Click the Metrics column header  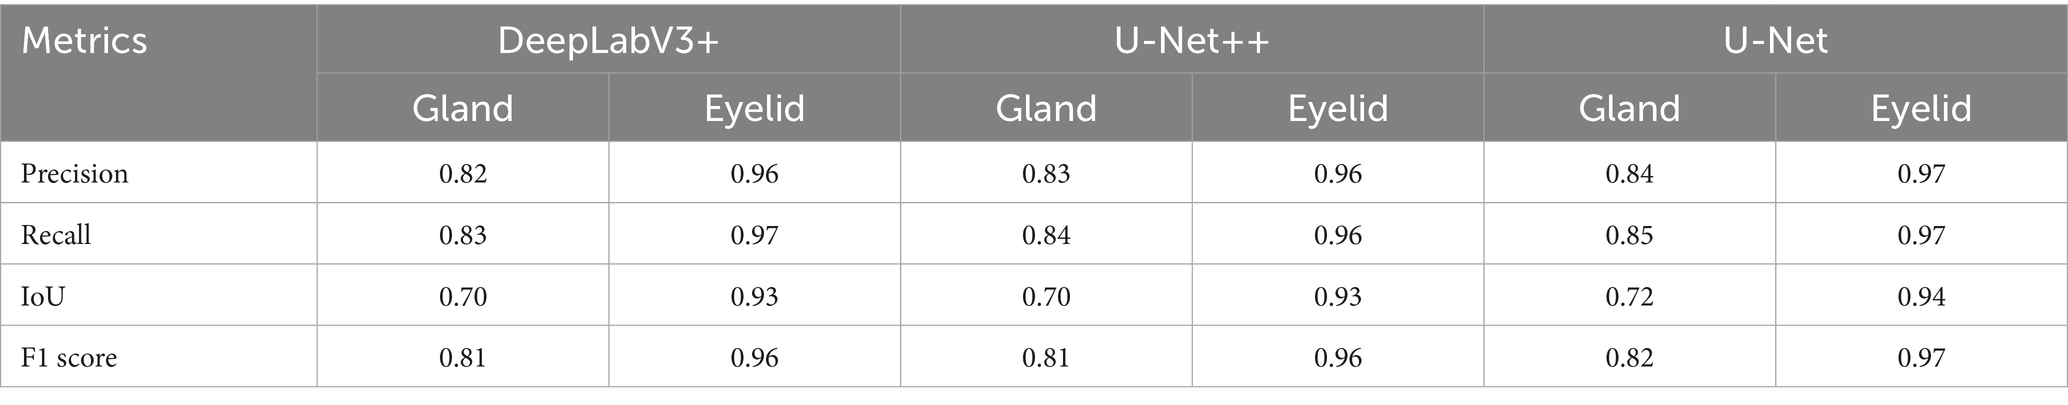85,41
